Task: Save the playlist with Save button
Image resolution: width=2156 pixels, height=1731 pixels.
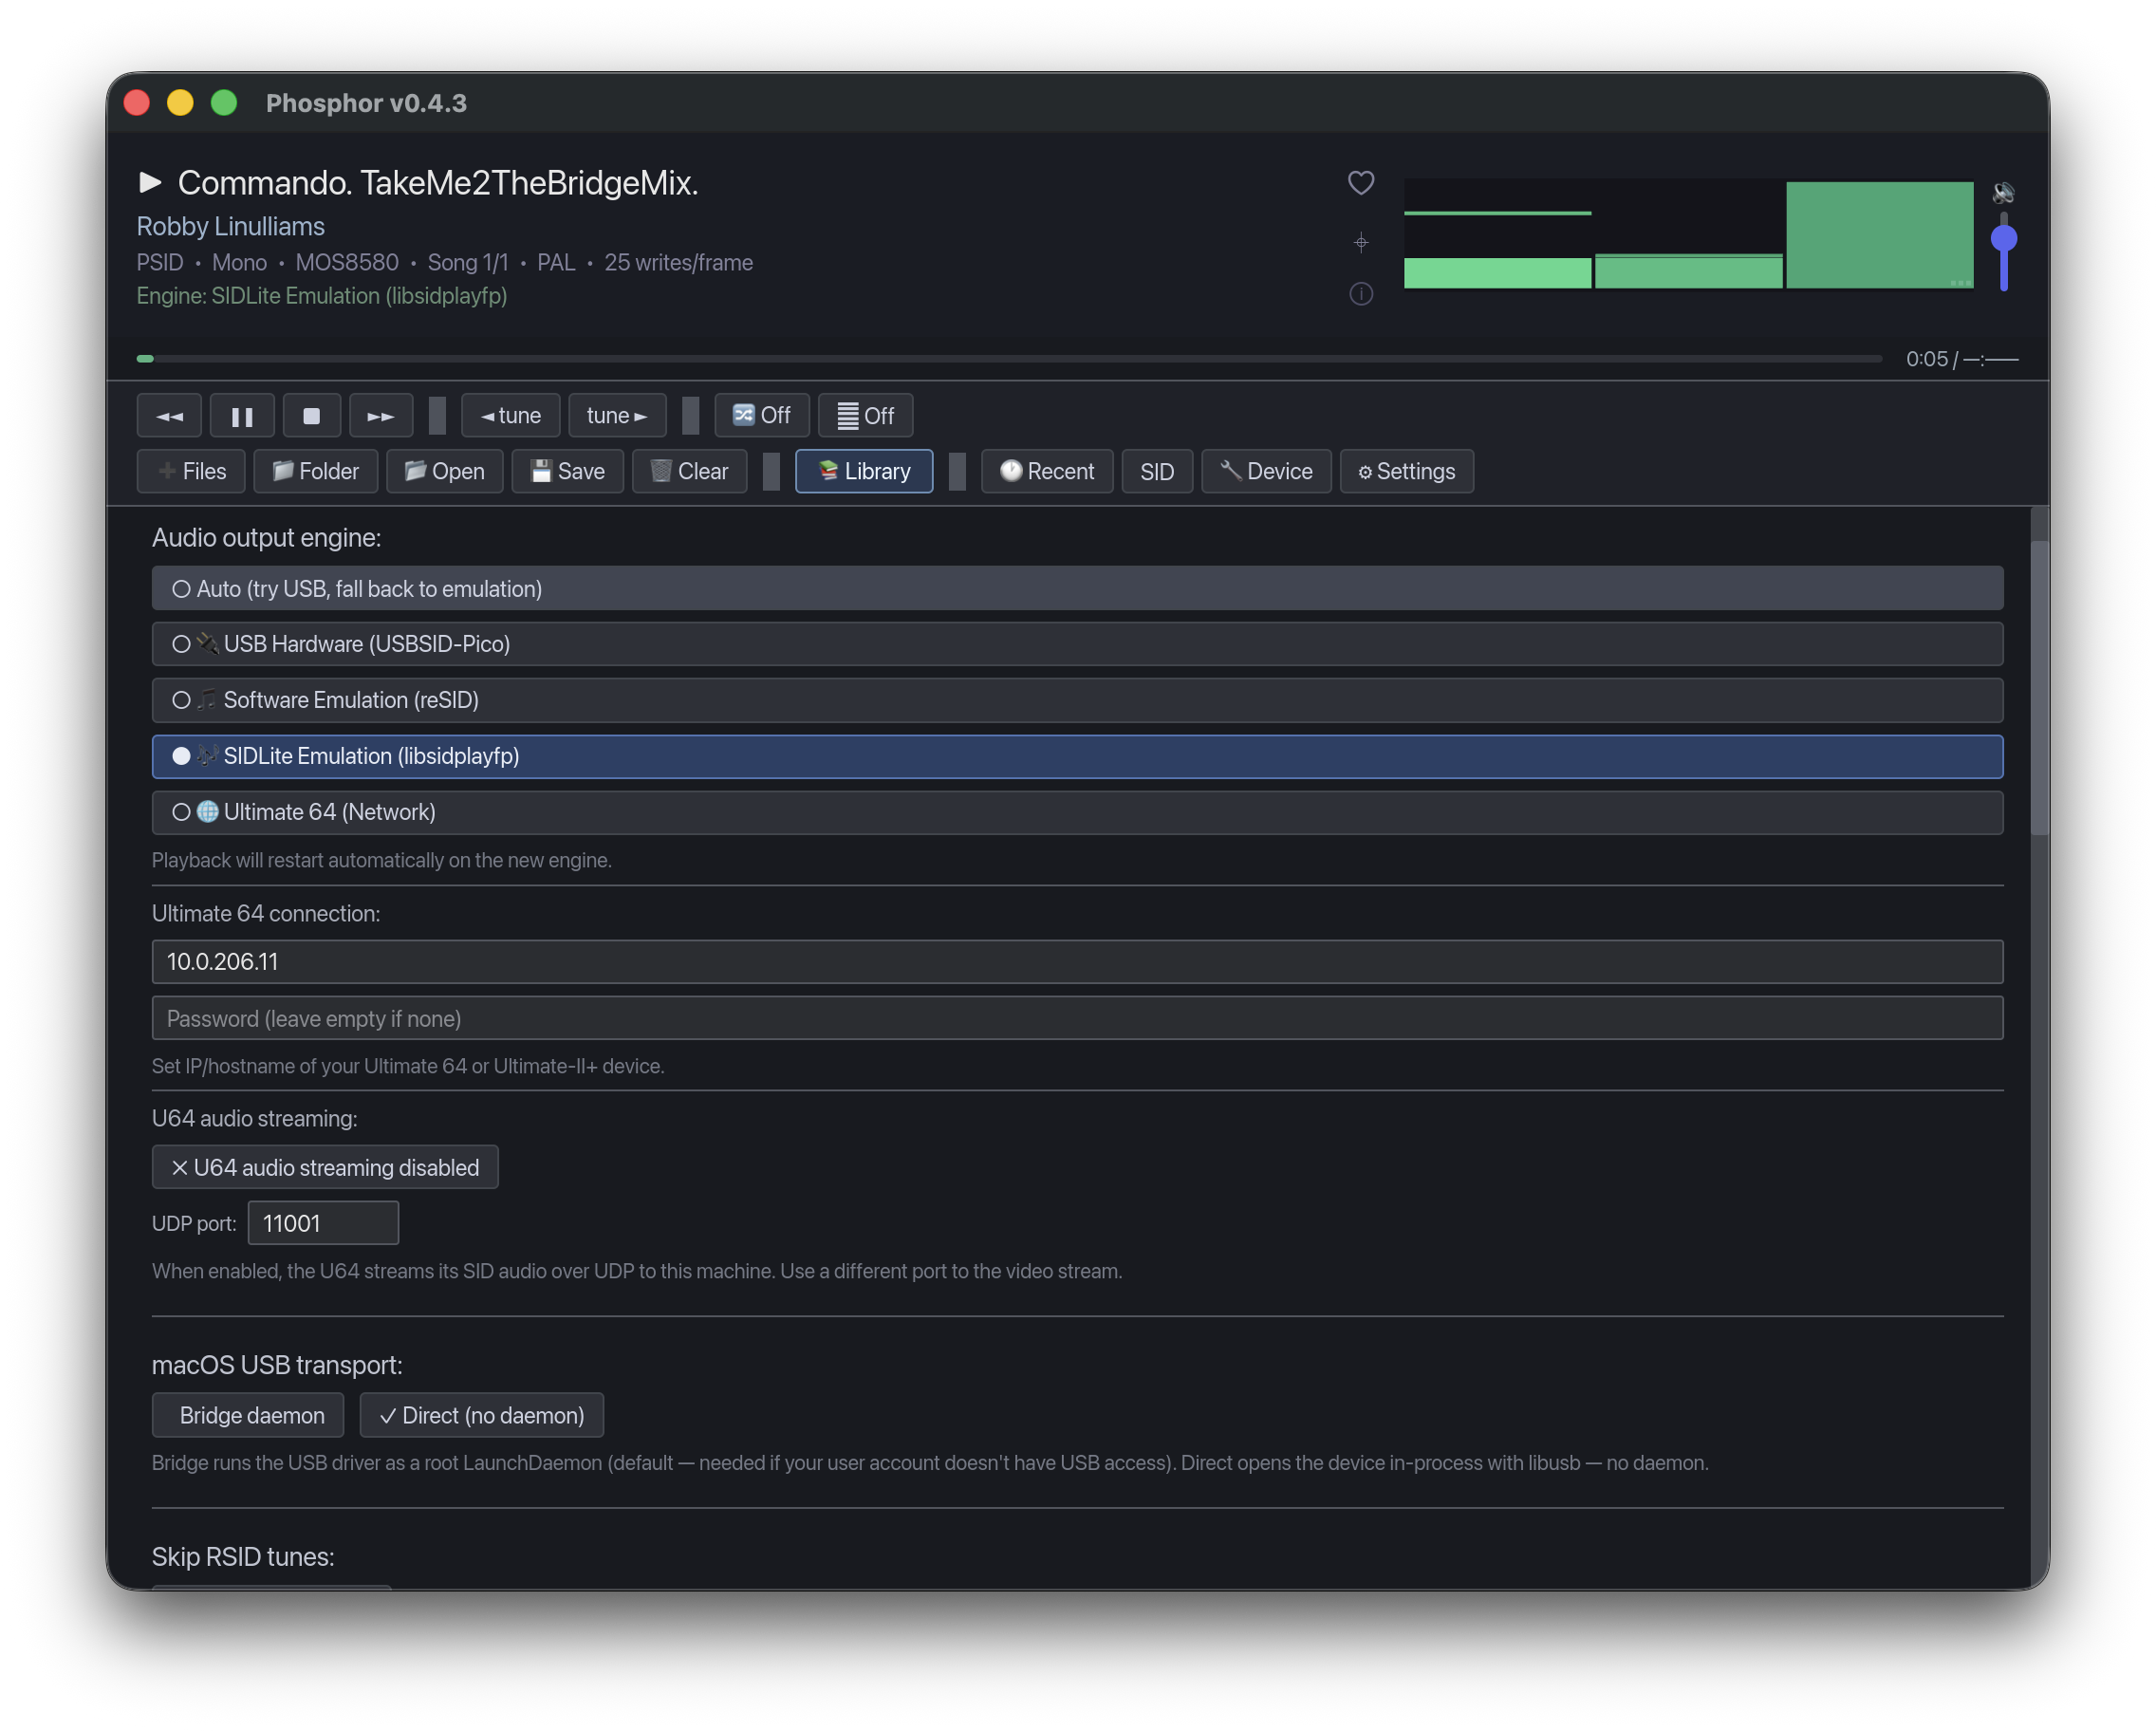Action: (x=568, y=472)
